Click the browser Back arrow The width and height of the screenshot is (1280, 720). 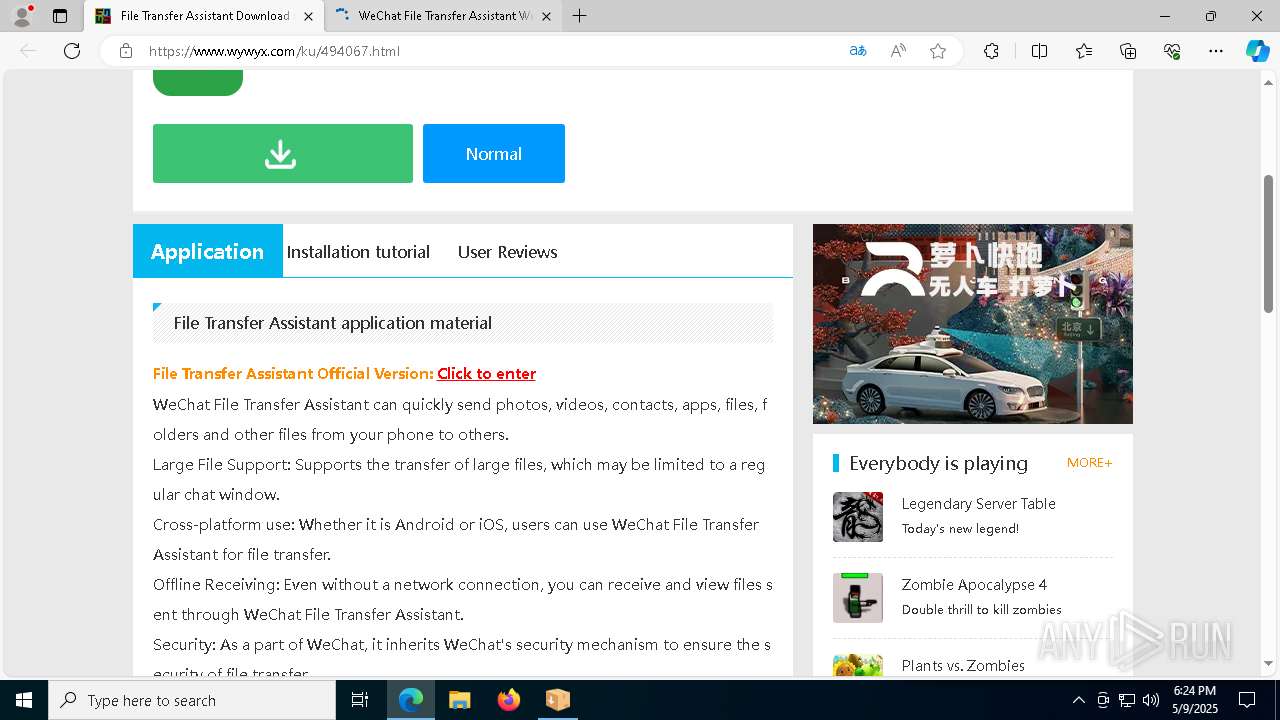[x=28, y=51]
